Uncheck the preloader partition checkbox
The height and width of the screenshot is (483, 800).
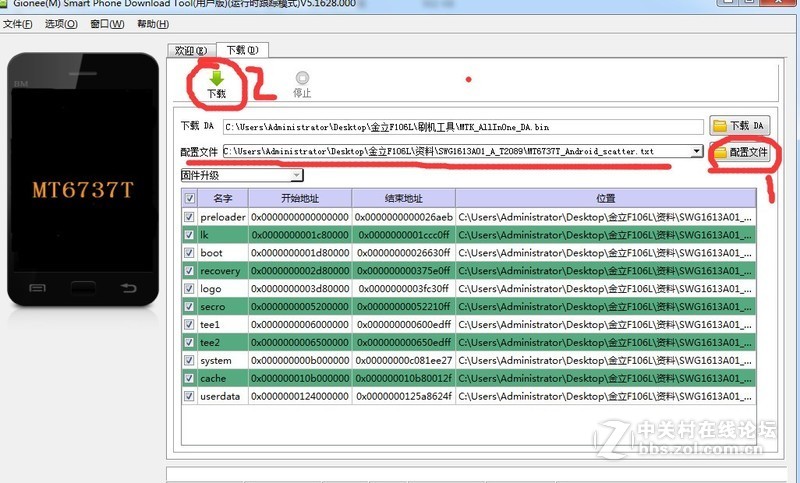pos(189,217)
